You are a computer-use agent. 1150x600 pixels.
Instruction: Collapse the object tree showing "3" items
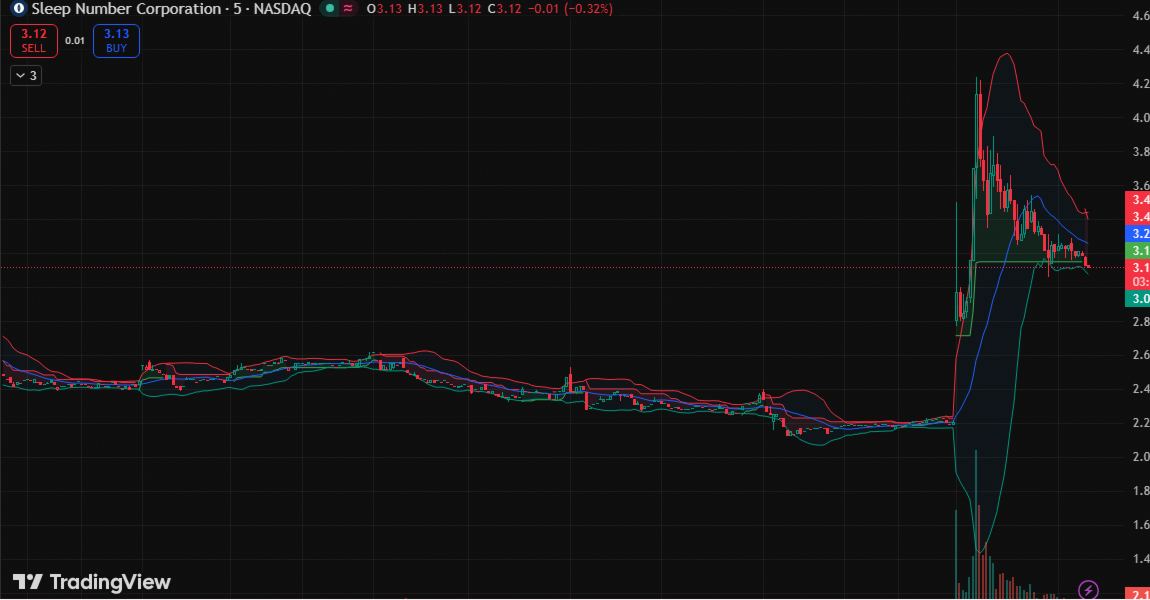(x=25, y=75)
